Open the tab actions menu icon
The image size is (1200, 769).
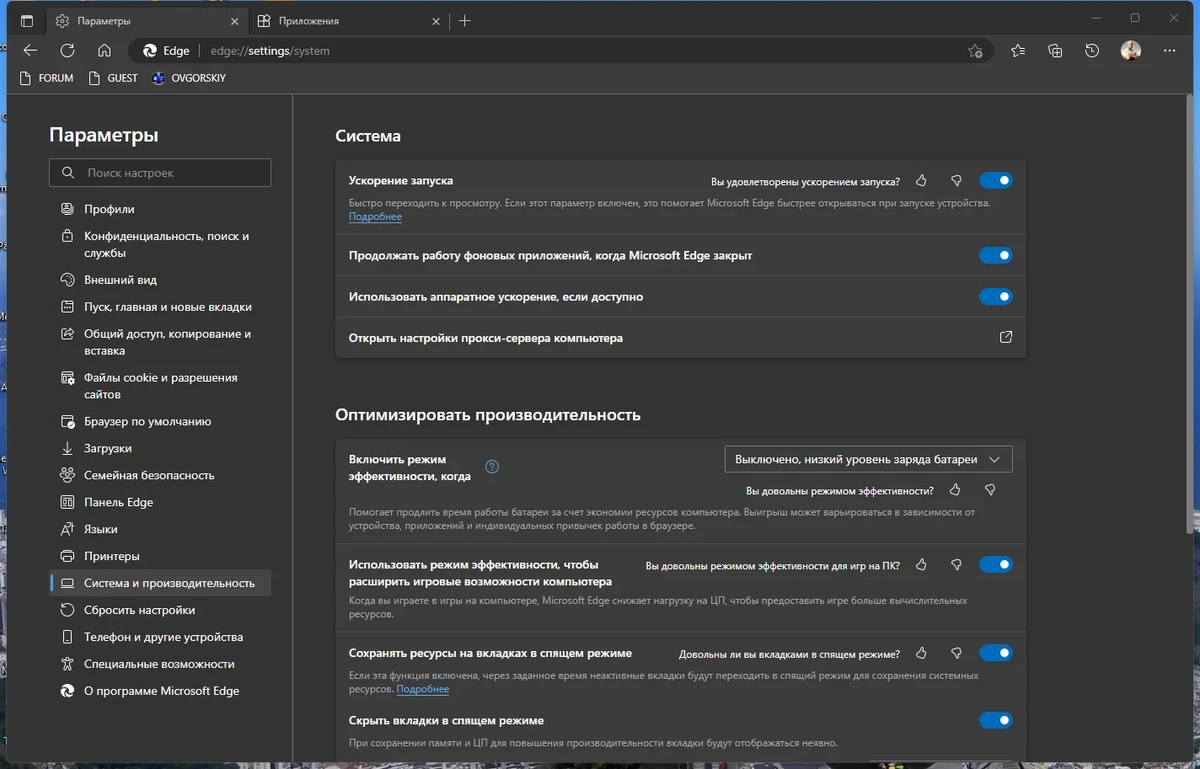coord(27,20)
